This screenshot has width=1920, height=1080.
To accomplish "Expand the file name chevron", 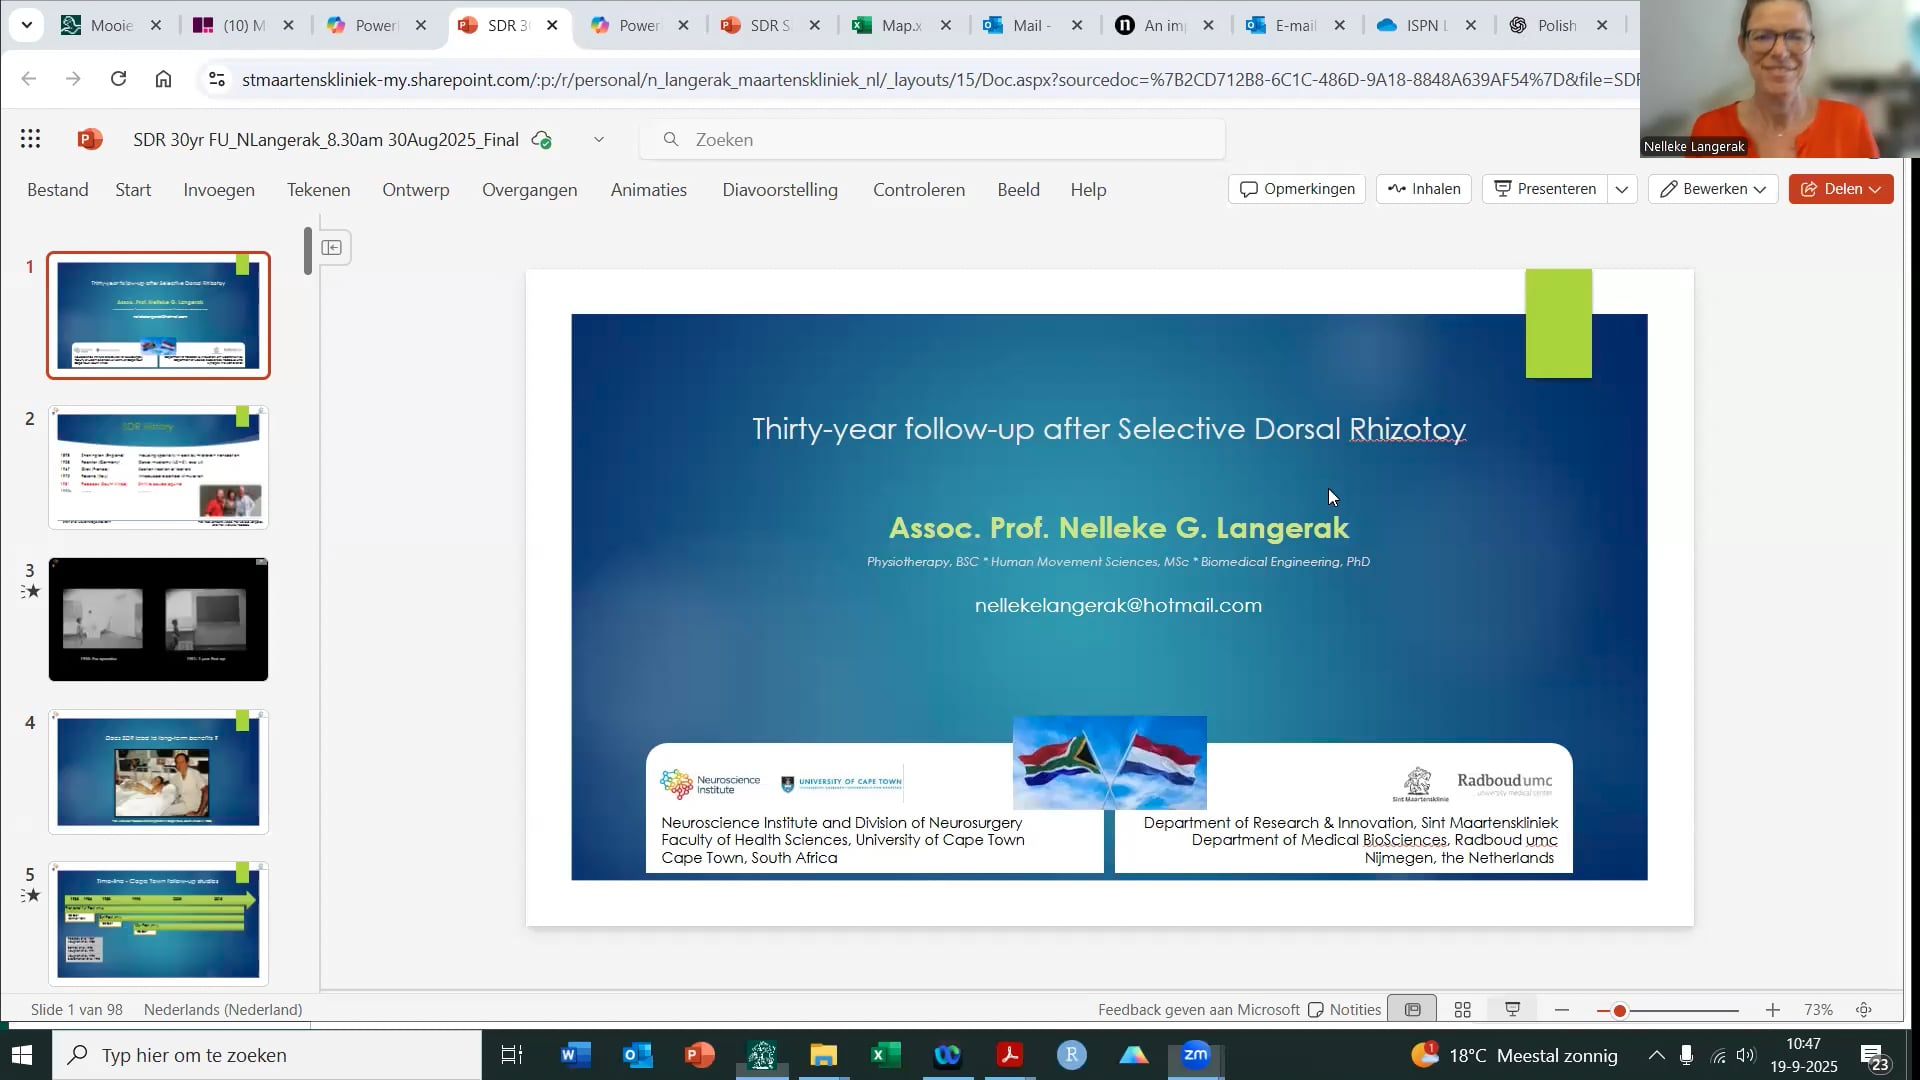I will (x=599, y=140).
